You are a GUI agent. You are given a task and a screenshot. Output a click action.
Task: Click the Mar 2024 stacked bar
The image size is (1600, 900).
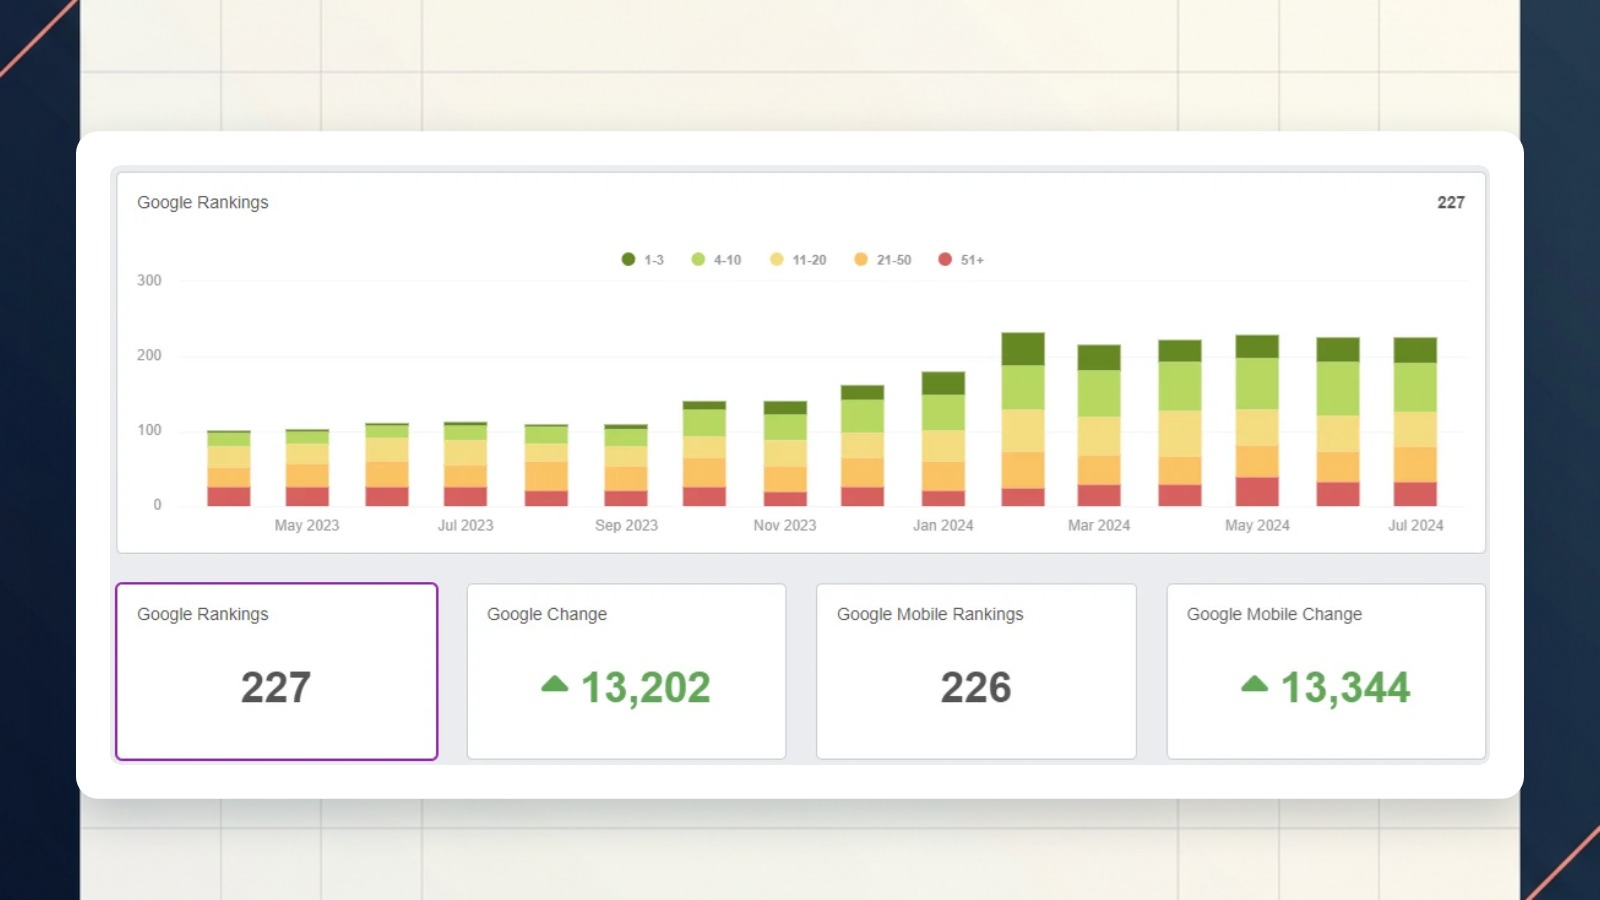point(1099,425)
